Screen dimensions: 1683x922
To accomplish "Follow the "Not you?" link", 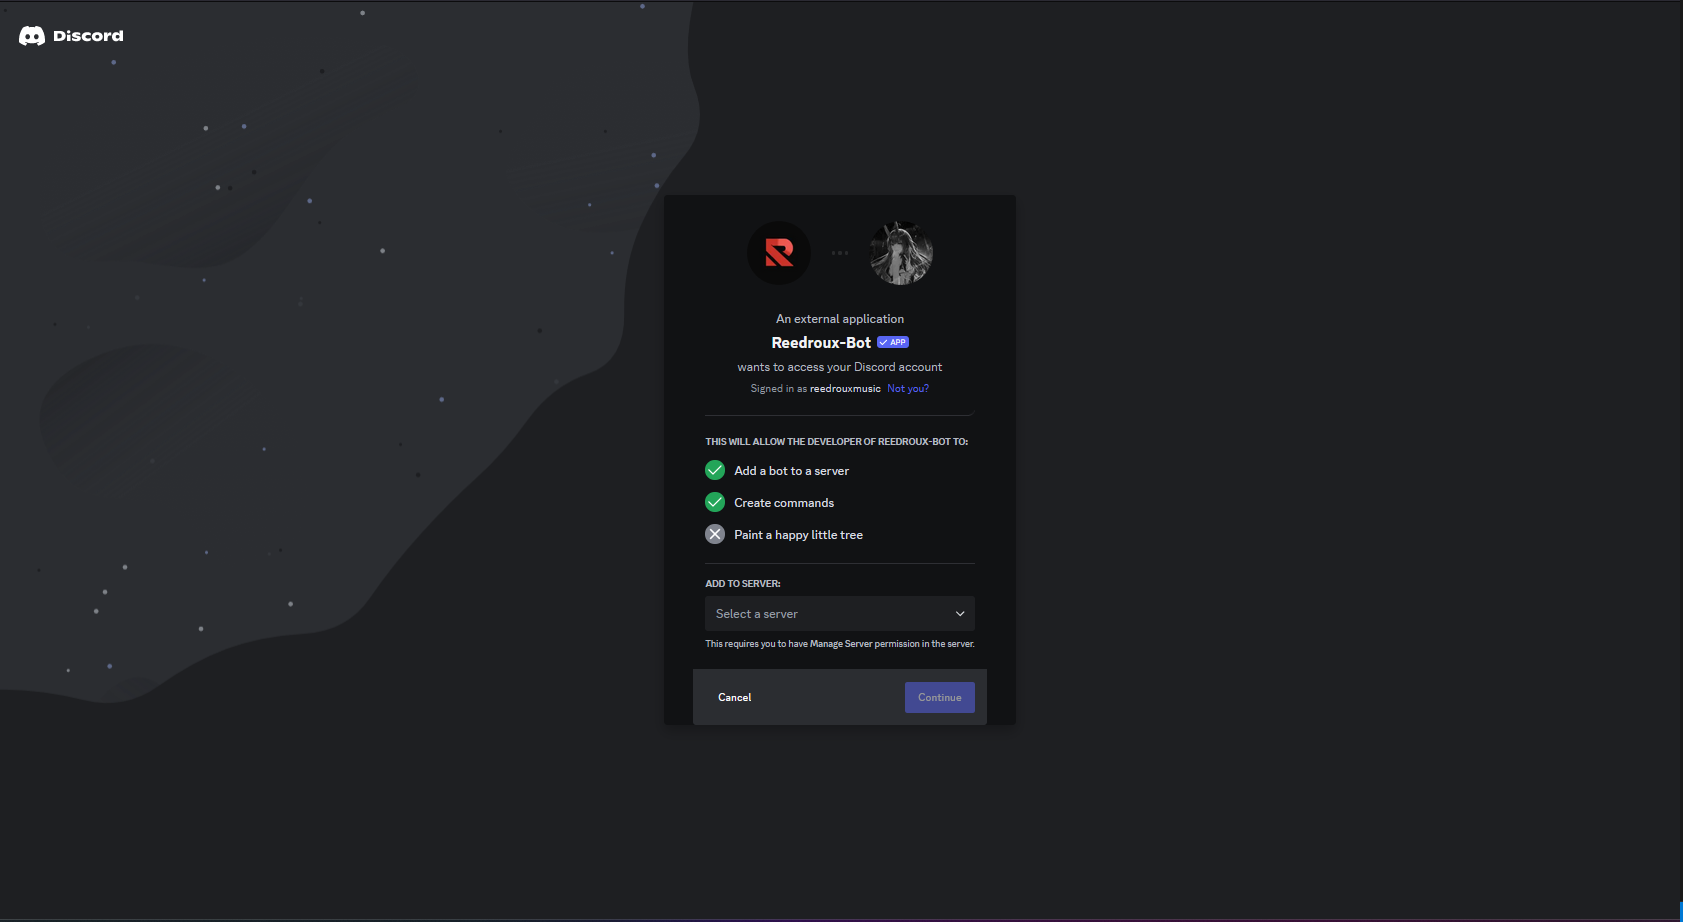I will click(908, 389).
